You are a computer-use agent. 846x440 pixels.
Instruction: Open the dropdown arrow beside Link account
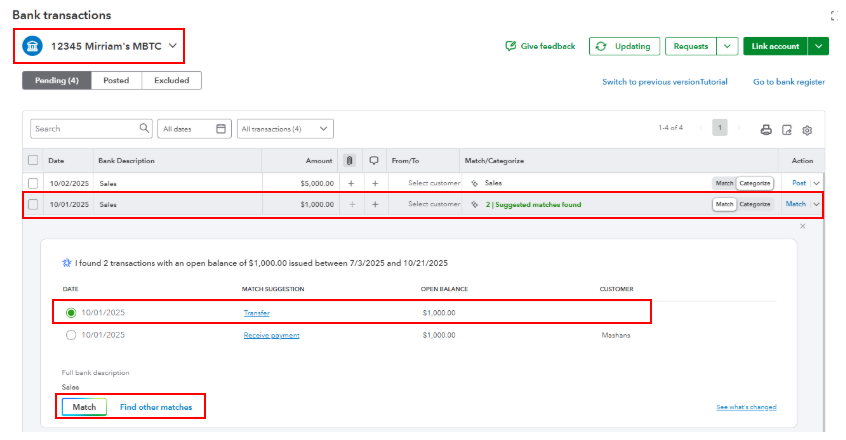pos(819,46)
